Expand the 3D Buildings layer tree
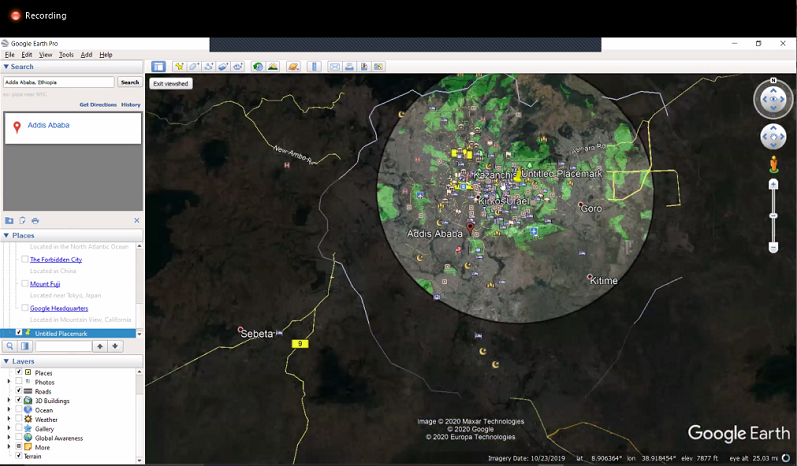 (x=9, y=400)
